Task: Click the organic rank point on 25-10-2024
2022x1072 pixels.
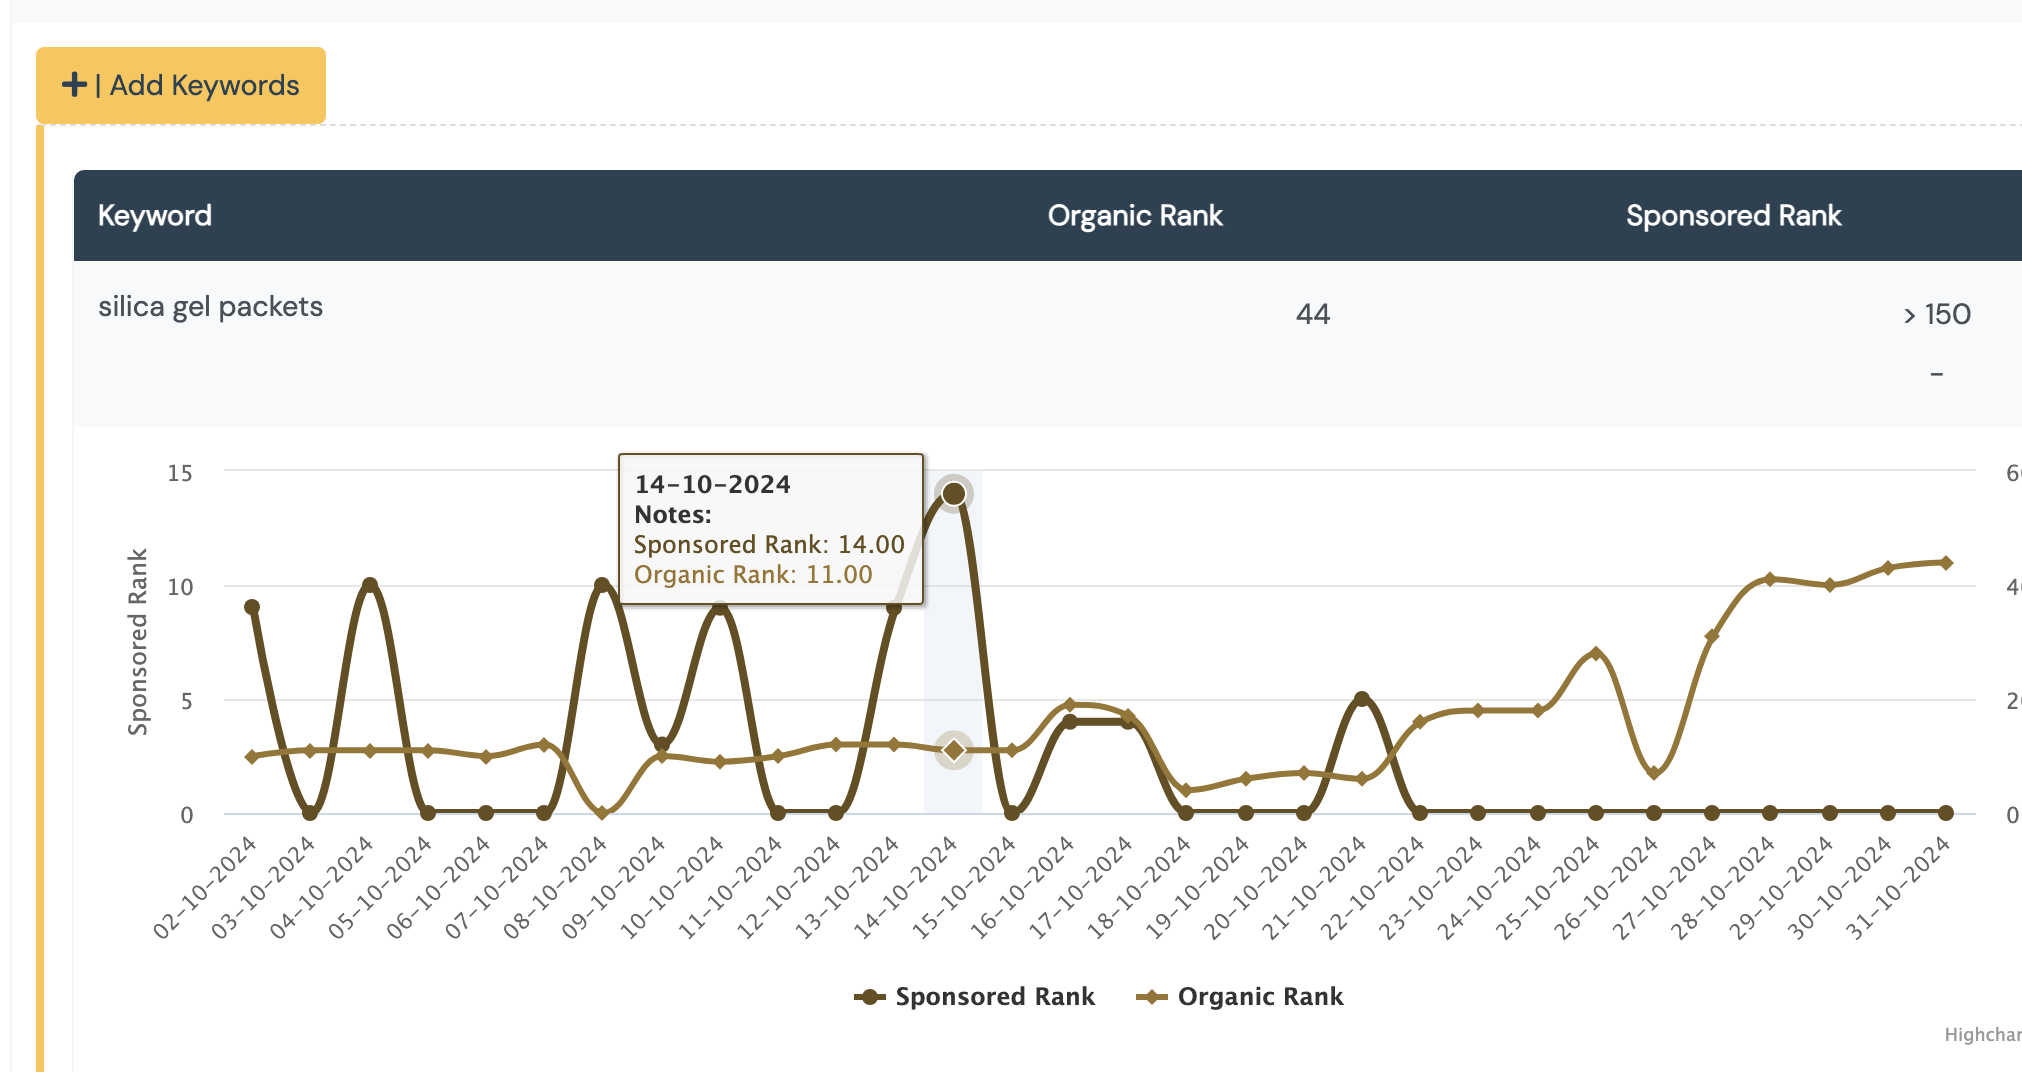Action: pyautogui.click(x=1596, y=654)
